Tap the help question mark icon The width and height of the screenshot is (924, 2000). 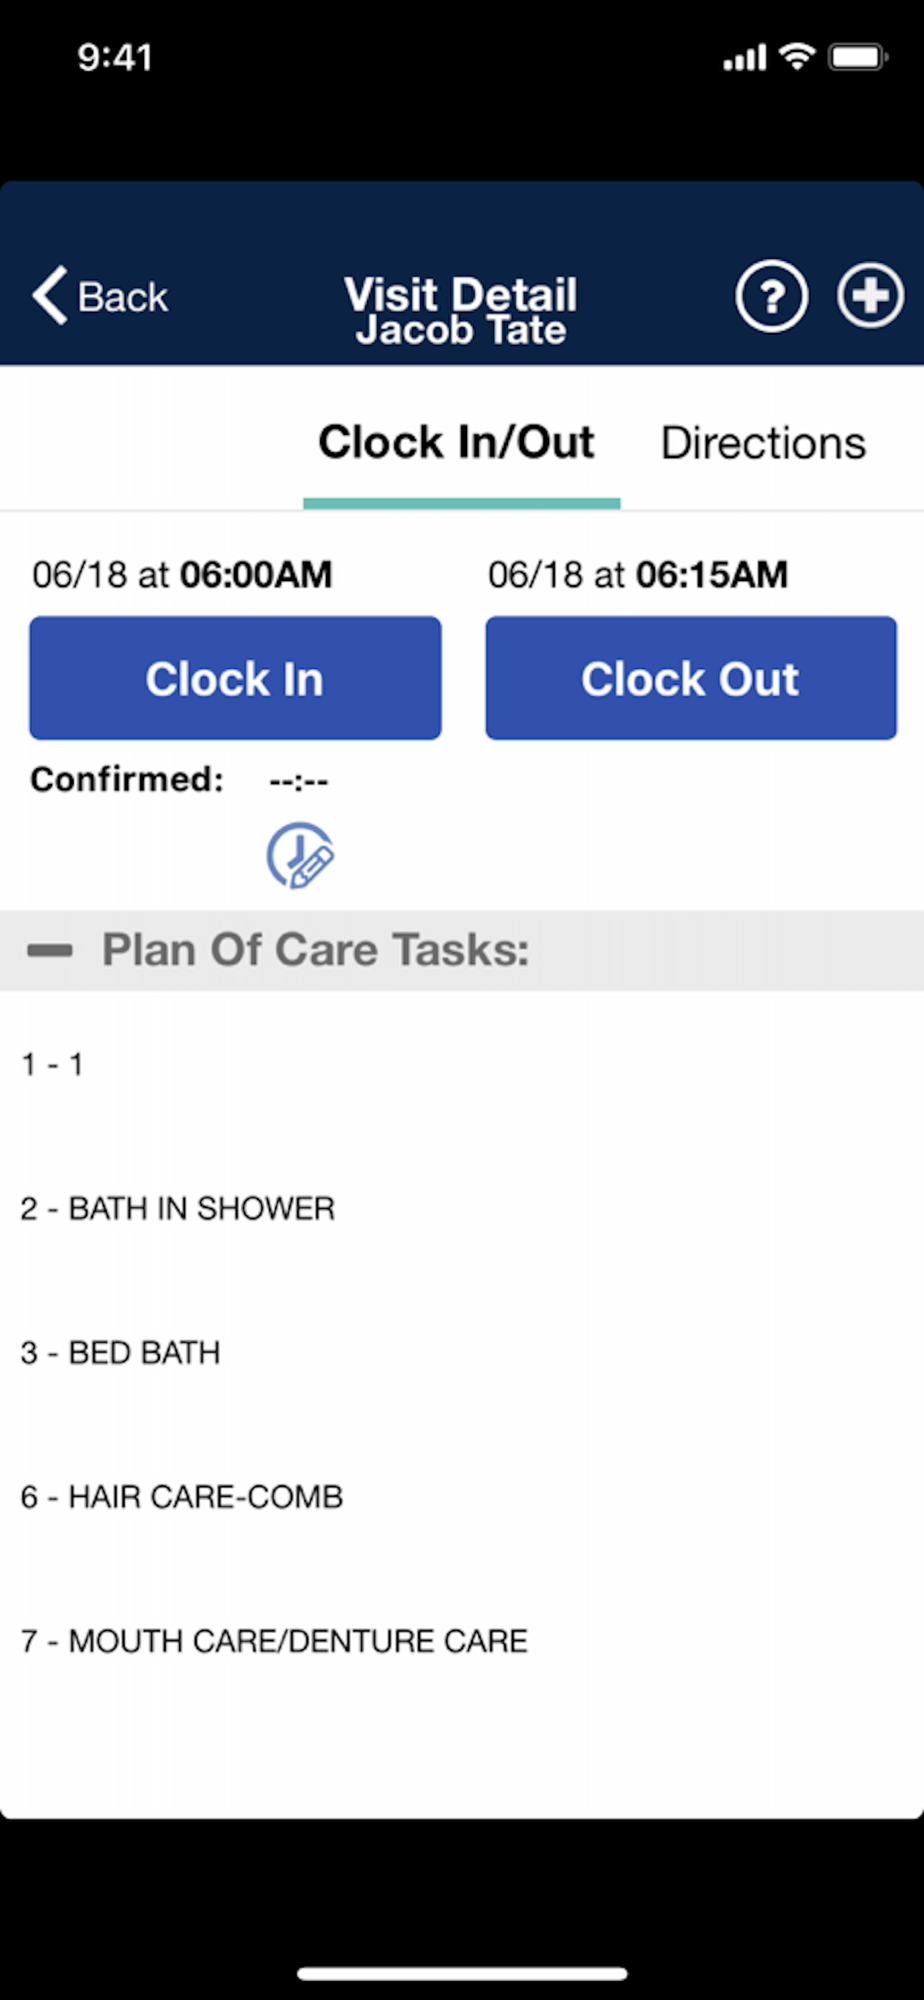coord(771,296)
